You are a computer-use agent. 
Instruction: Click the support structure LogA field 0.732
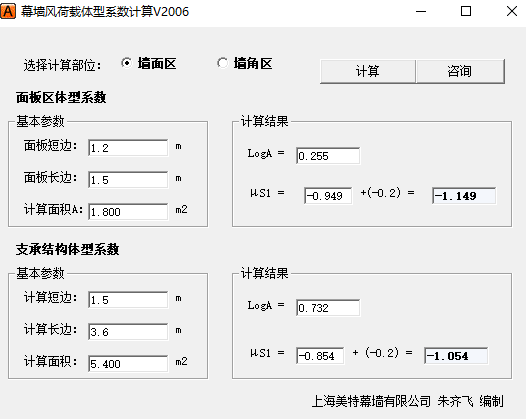click(x=328, y=308)
